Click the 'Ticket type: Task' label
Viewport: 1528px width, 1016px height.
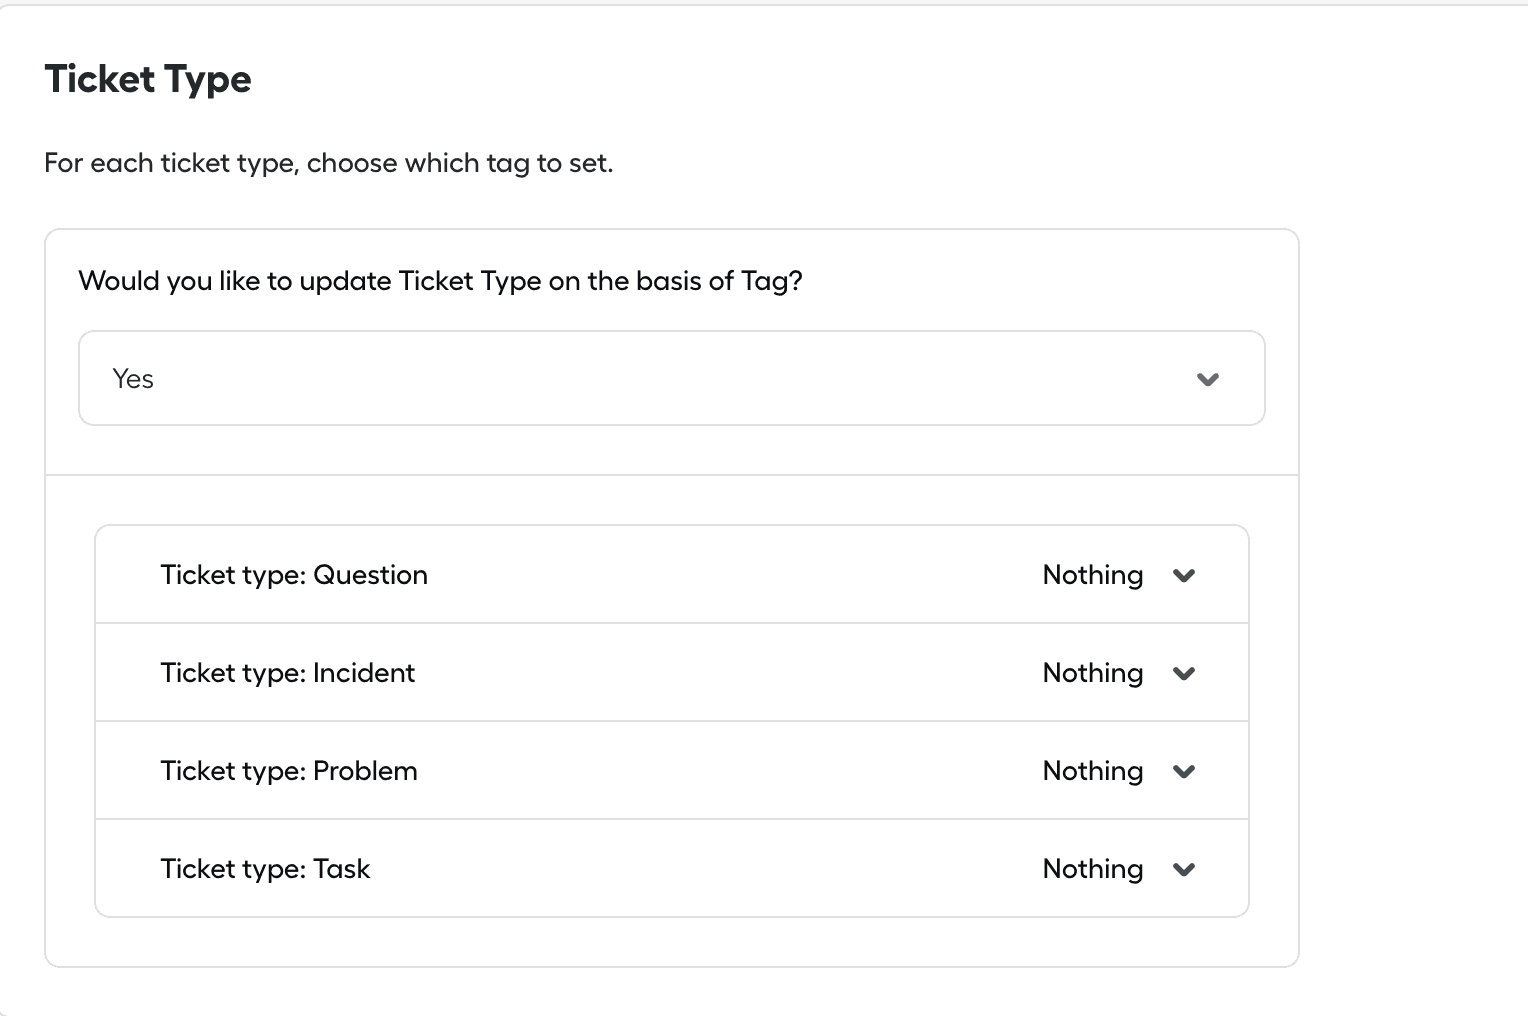point(265,869)
